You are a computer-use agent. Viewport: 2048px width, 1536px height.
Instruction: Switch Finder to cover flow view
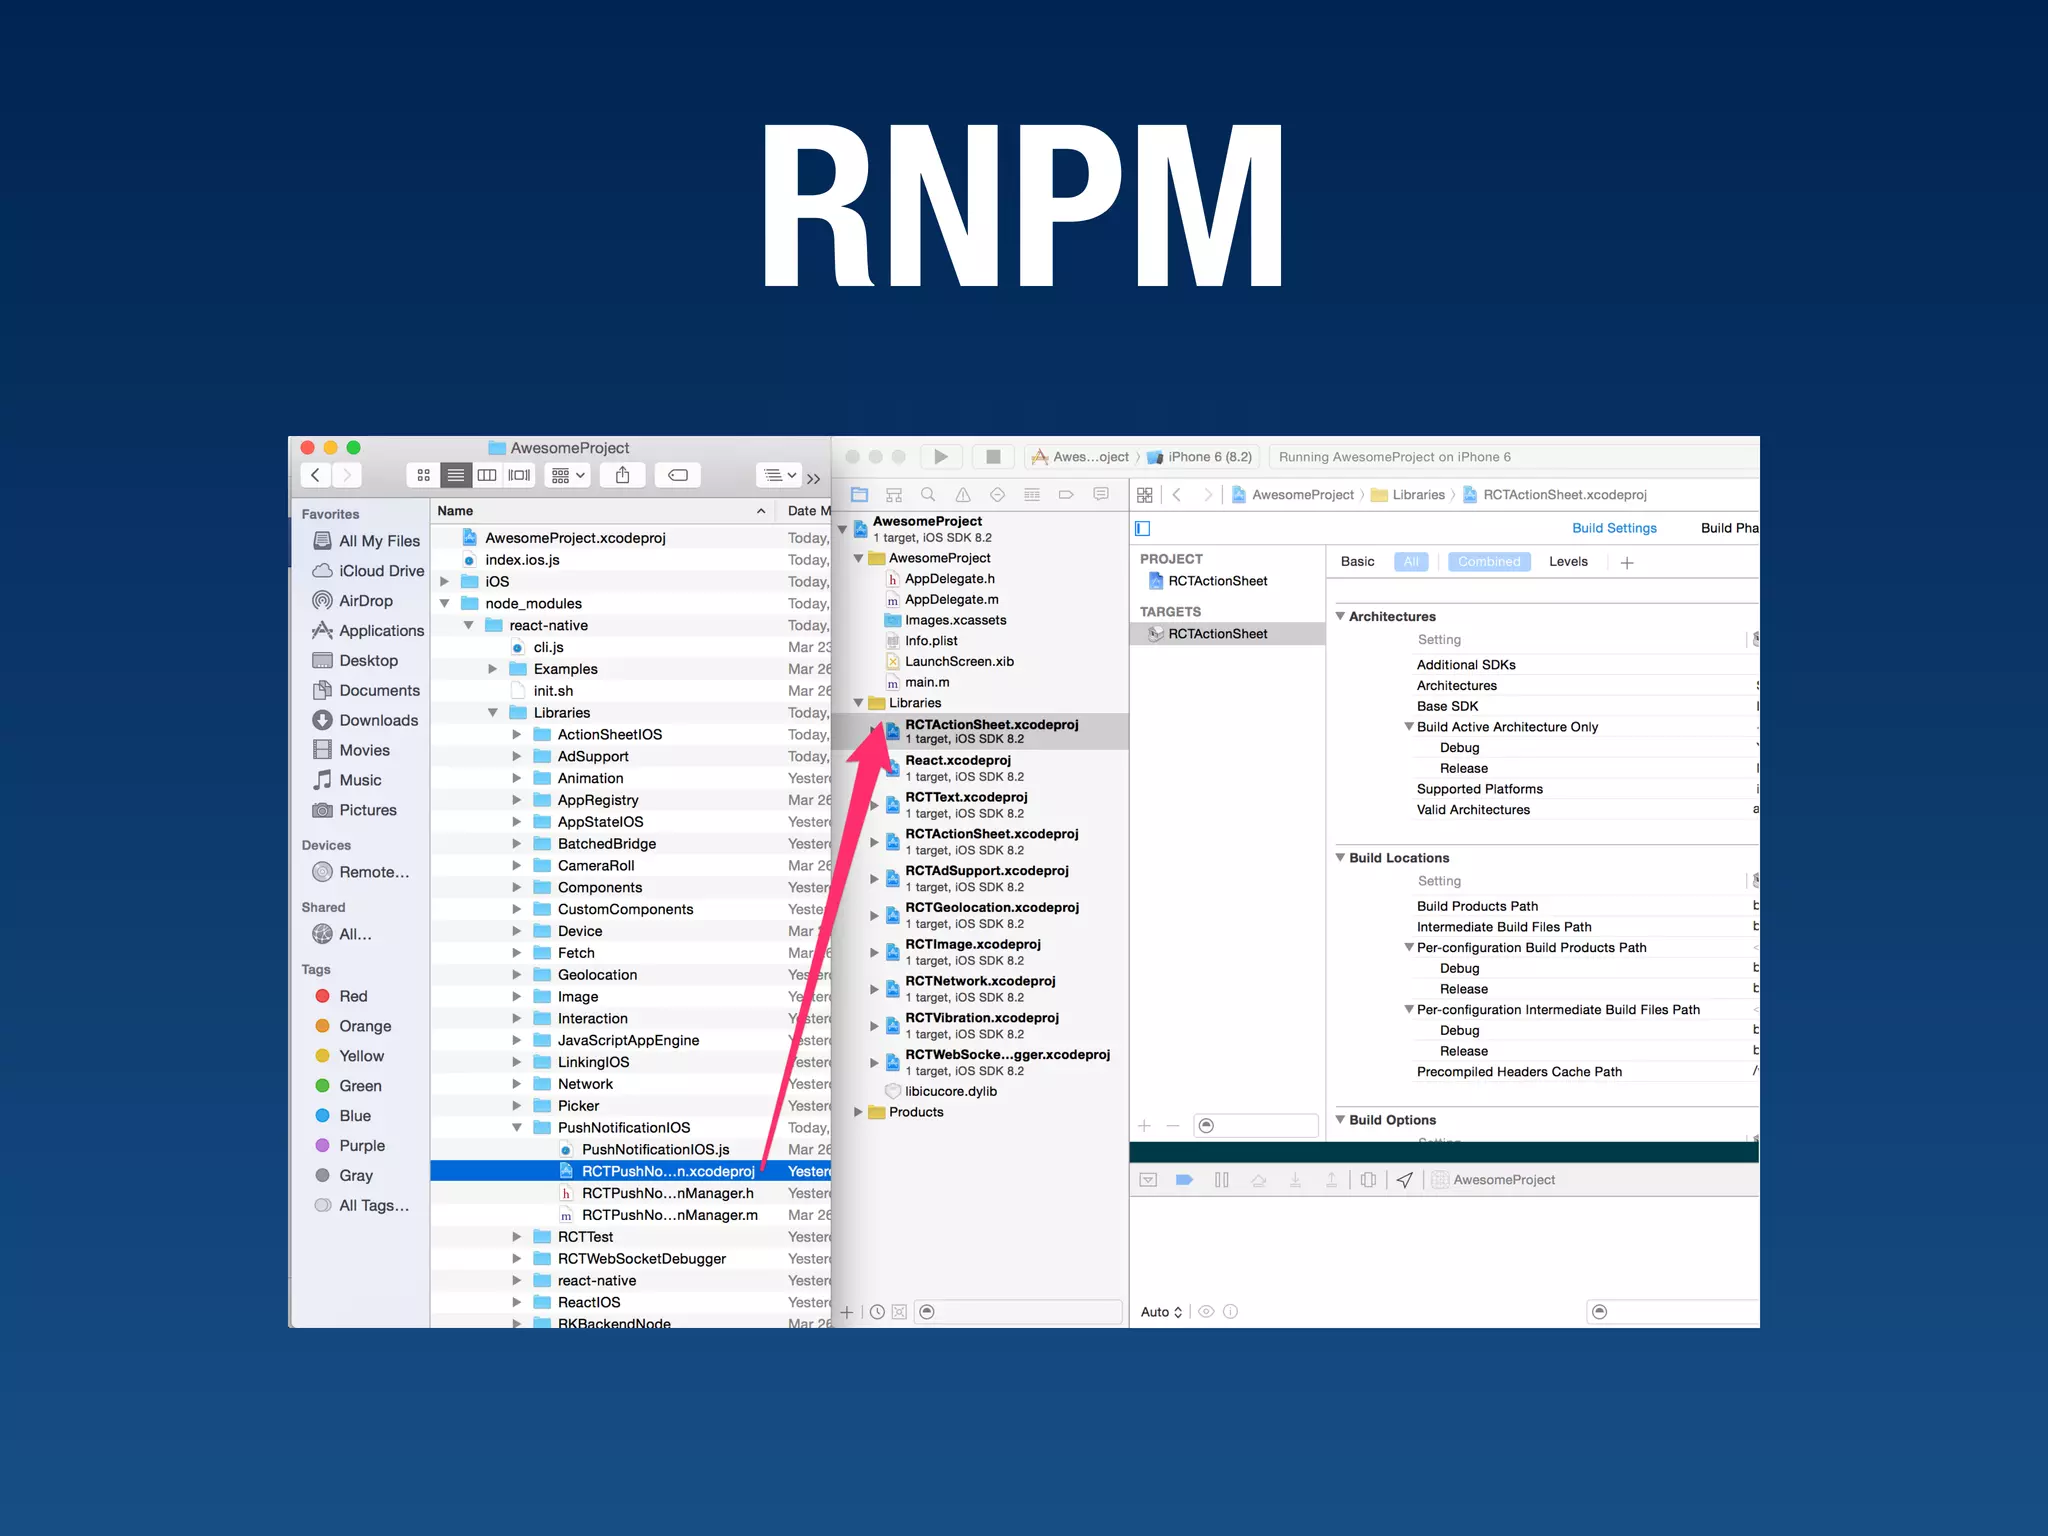(x=519, y=475)
